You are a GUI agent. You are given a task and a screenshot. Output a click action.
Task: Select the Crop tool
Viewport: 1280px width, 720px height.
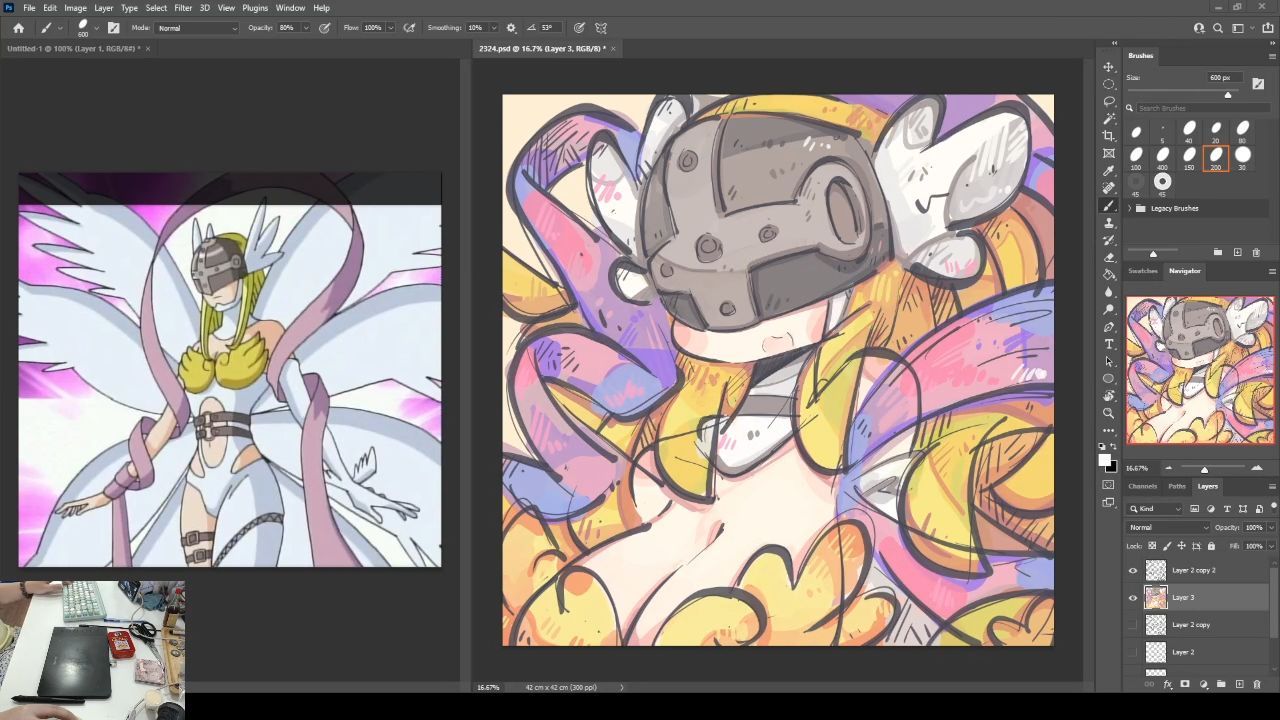click(1108, 136)
